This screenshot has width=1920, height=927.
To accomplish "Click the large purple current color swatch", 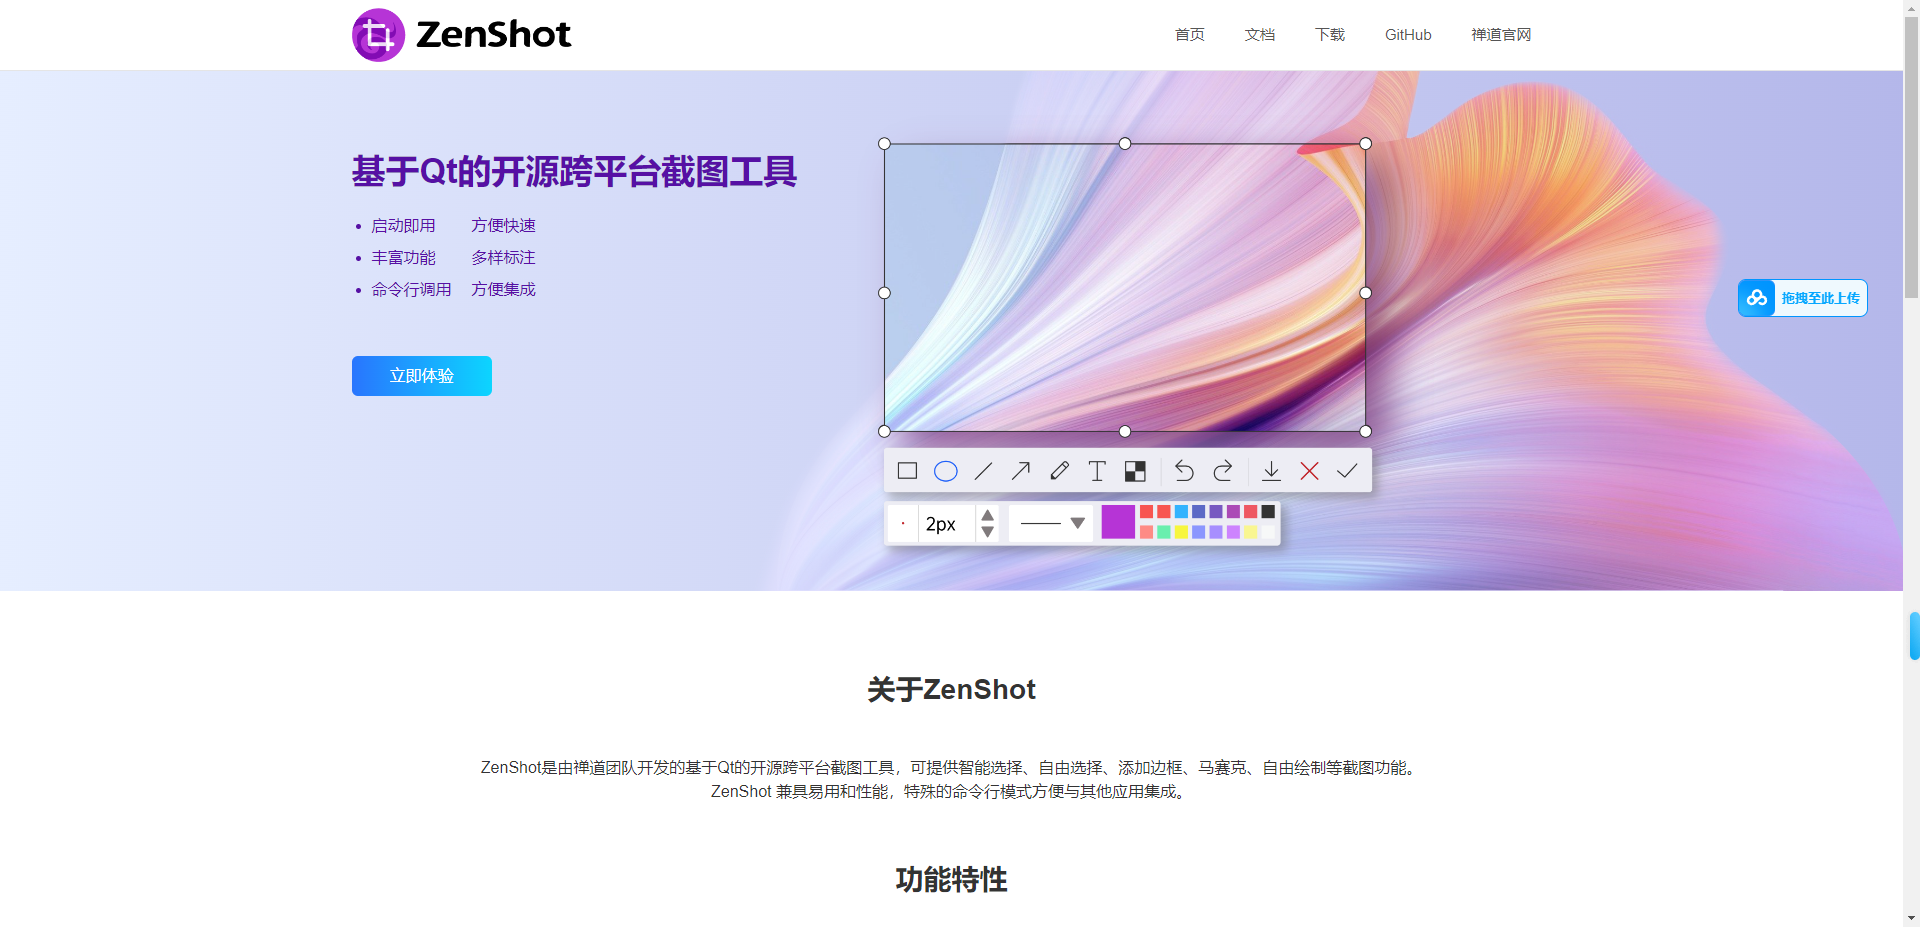I will 1118,522.
